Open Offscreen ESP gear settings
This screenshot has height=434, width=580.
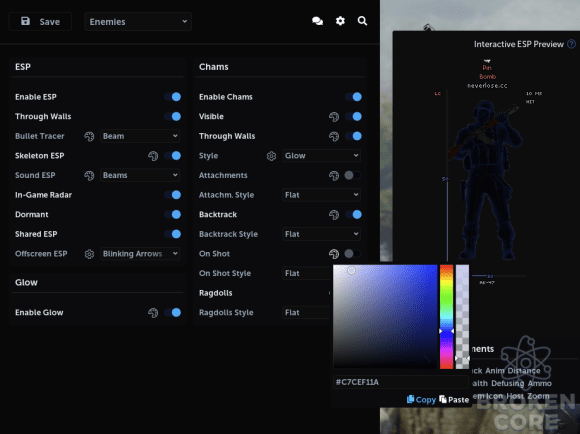(89, 254)
